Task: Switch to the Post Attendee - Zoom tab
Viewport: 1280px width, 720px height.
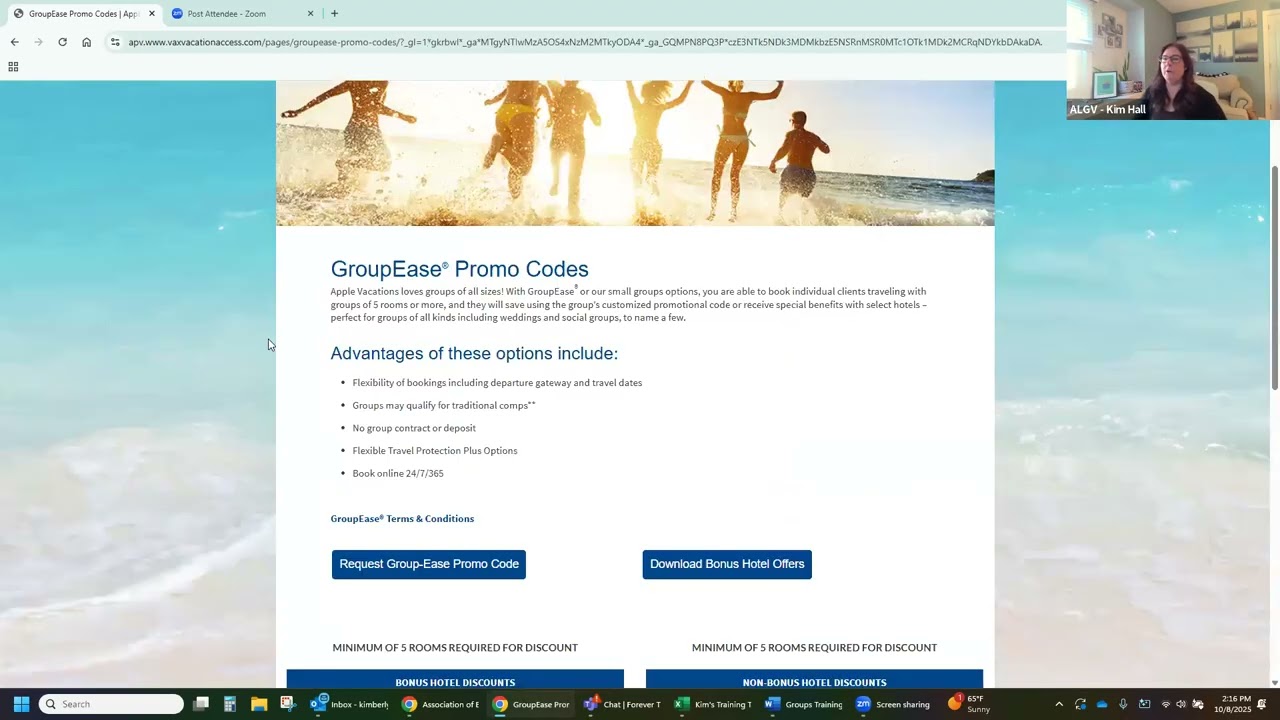Action: (241, 14)
